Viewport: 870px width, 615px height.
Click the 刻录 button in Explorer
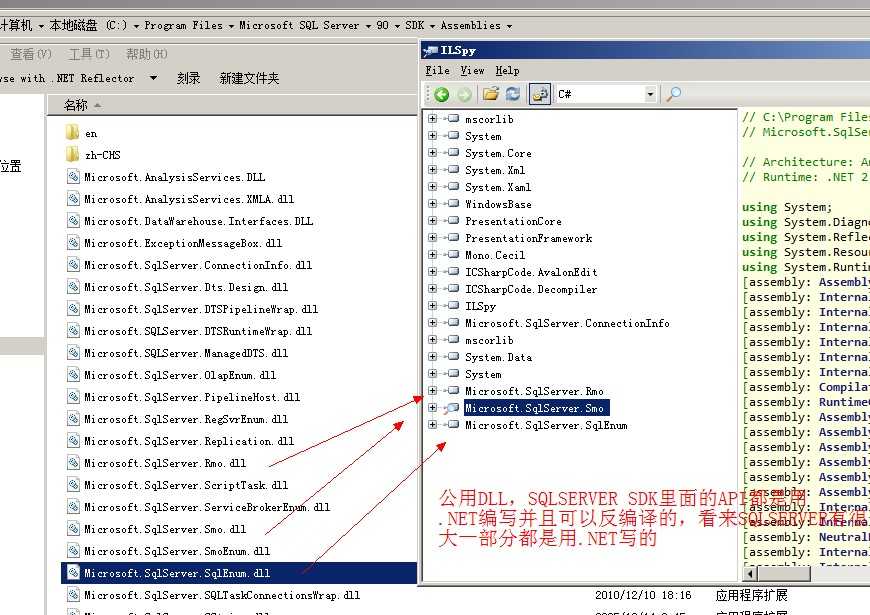[188, 78]
